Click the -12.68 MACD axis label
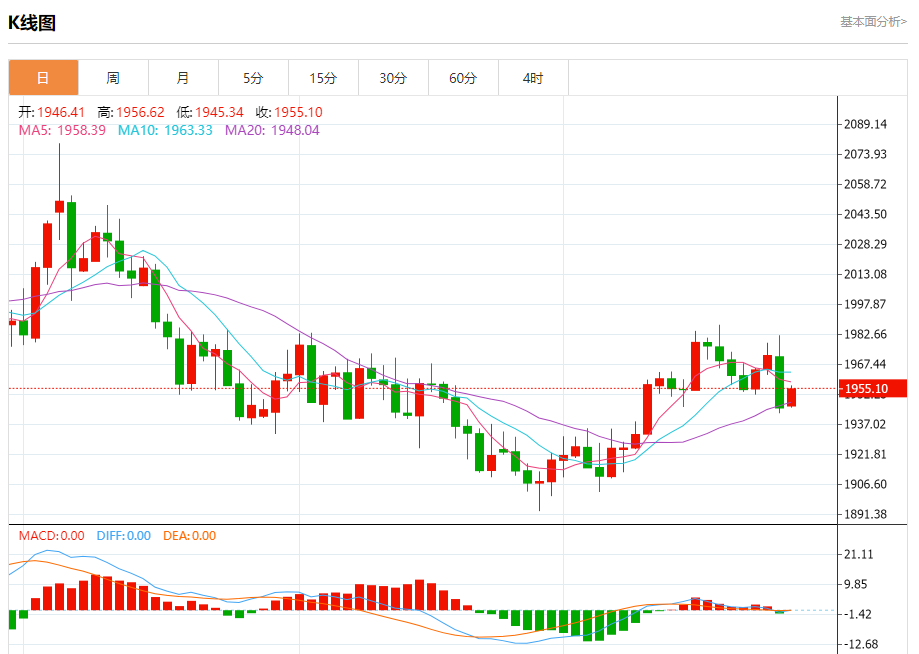 [861, 644]
